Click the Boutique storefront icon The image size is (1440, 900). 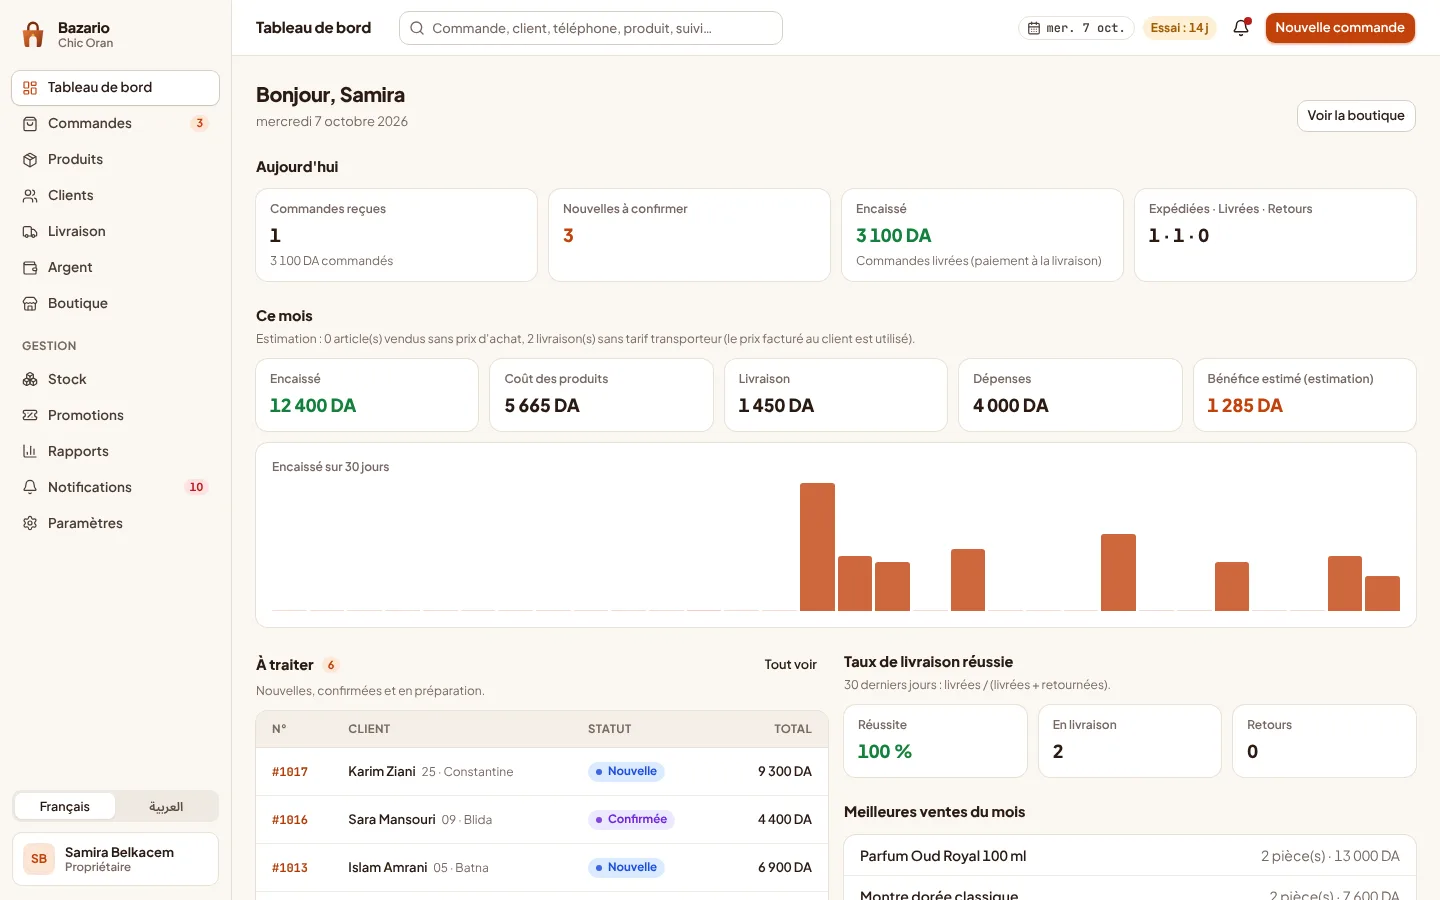pyautogui.click(x=30, y=304)
